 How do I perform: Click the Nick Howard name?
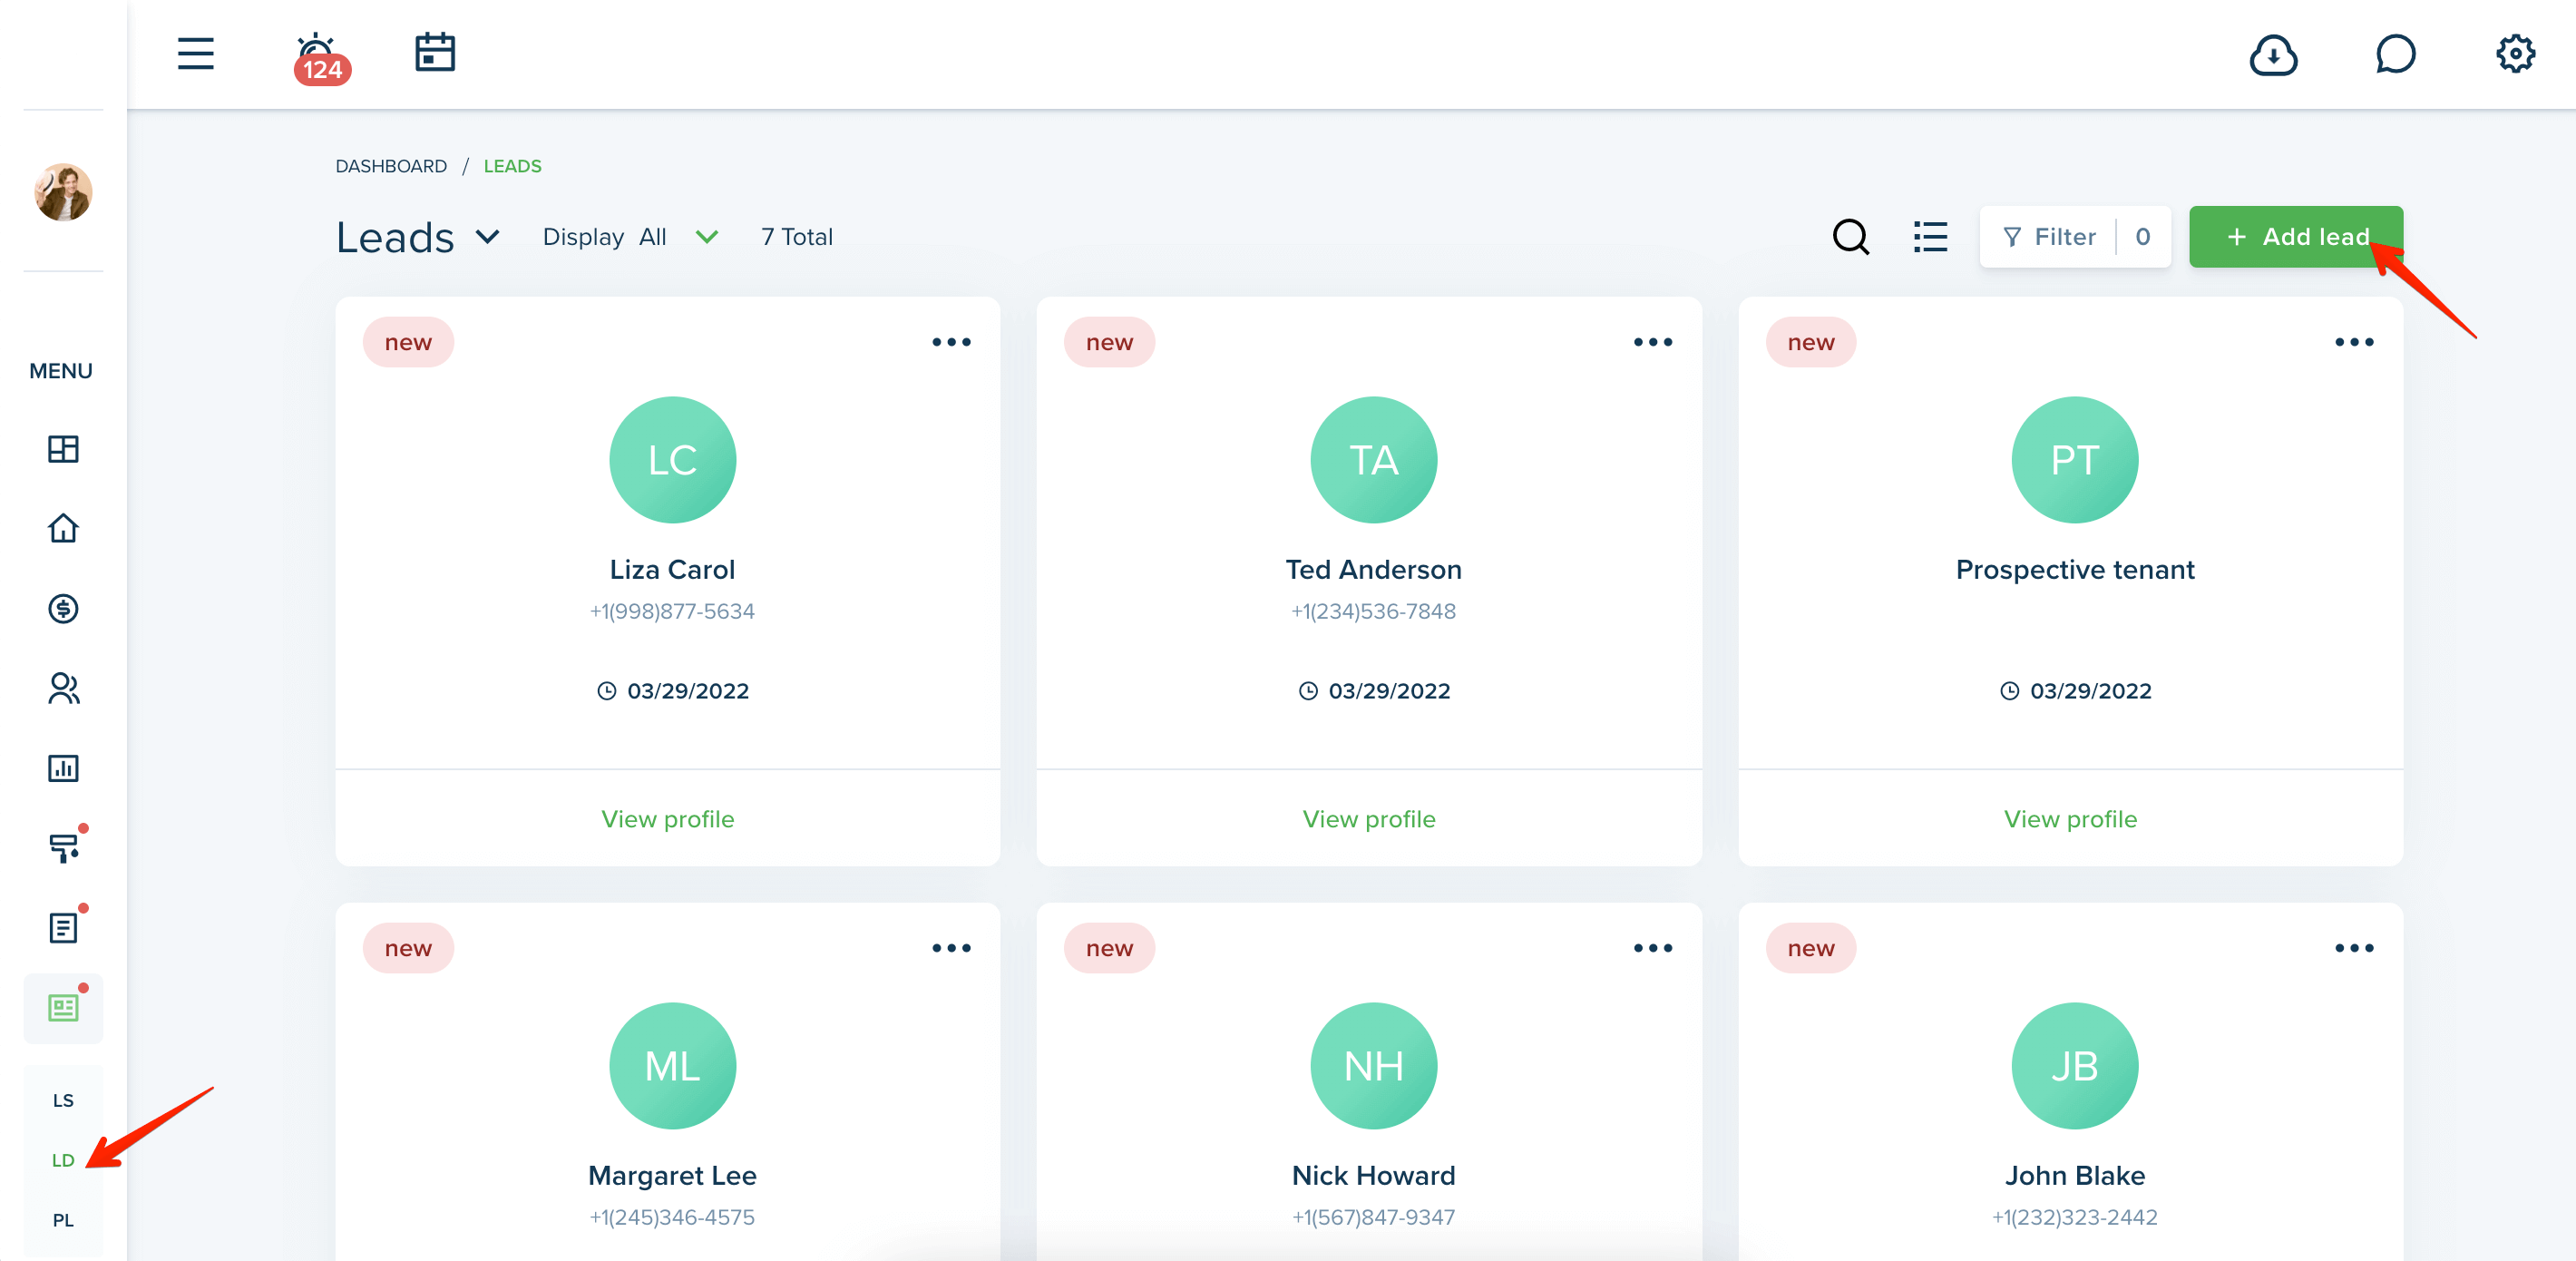tap(1373, 1176)
